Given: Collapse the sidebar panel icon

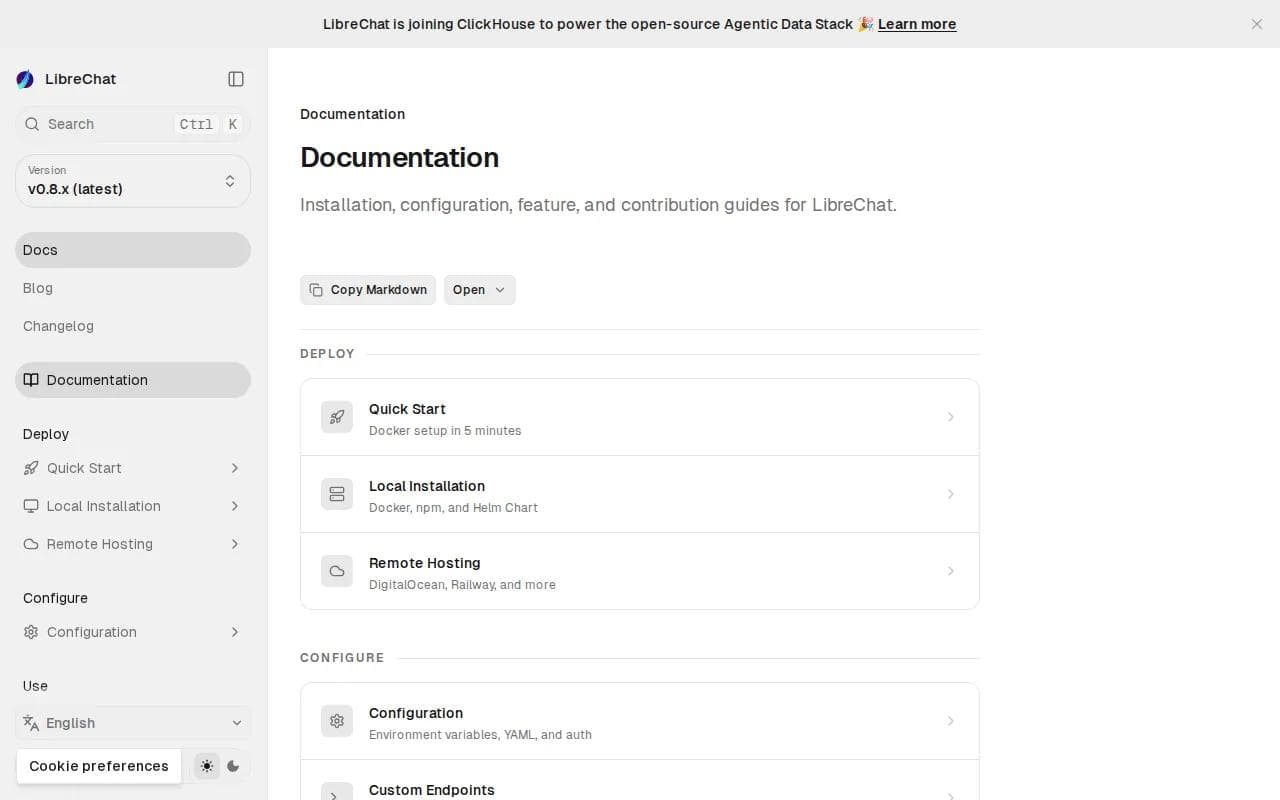Looking at the screenshot, I should (236, 79).
